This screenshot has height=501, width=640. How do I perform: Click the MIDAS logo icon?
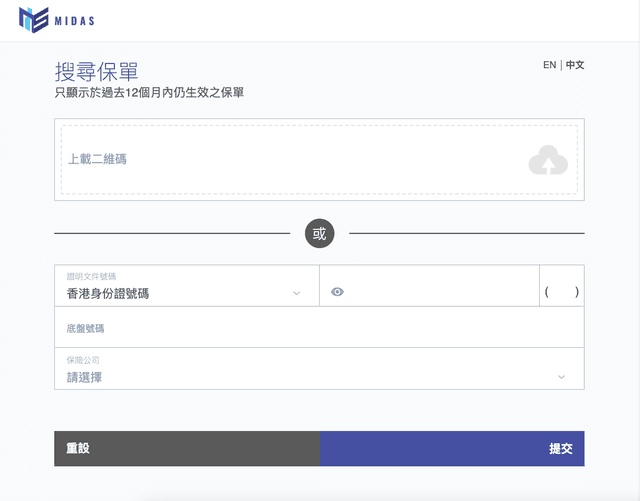tap(33, 20)
